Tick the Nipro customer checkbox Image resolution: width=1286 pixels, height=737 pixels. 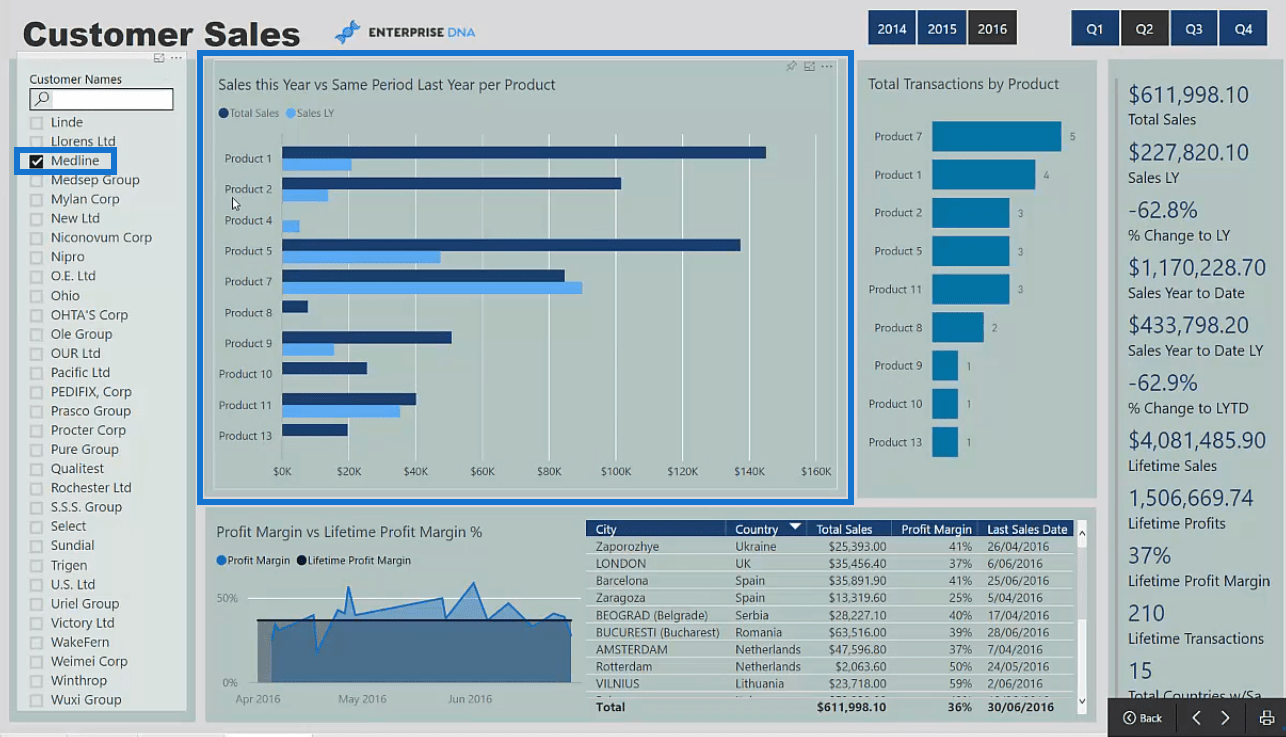pos(37,257)
